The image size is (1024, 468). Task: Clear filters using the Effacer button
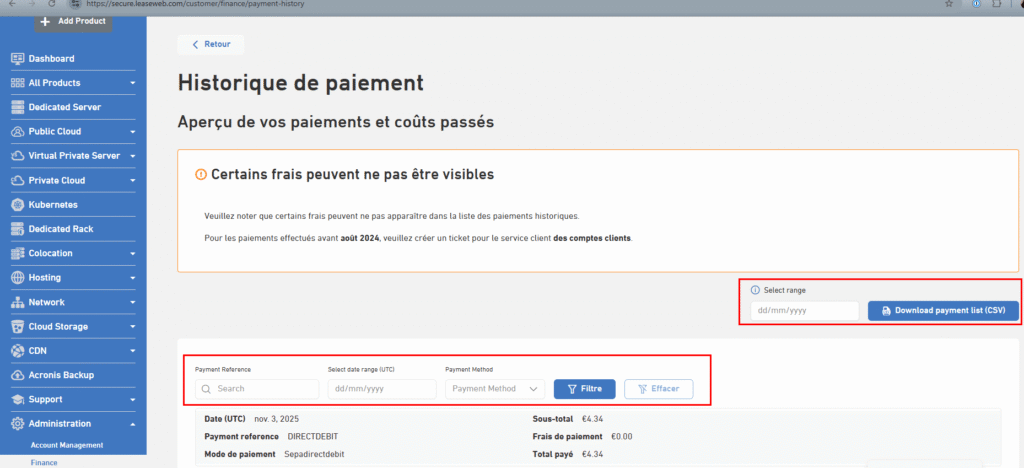pyautogui.click(x=658, y=388)
